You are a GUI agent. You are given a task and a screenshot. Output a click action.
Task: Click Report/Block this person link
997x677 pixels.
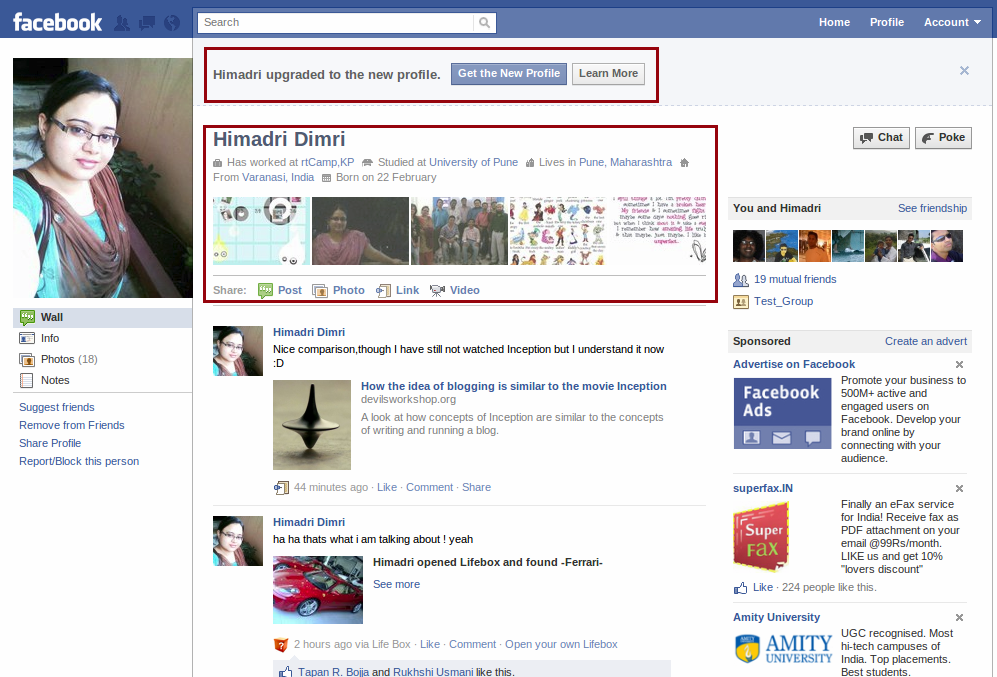79,462
